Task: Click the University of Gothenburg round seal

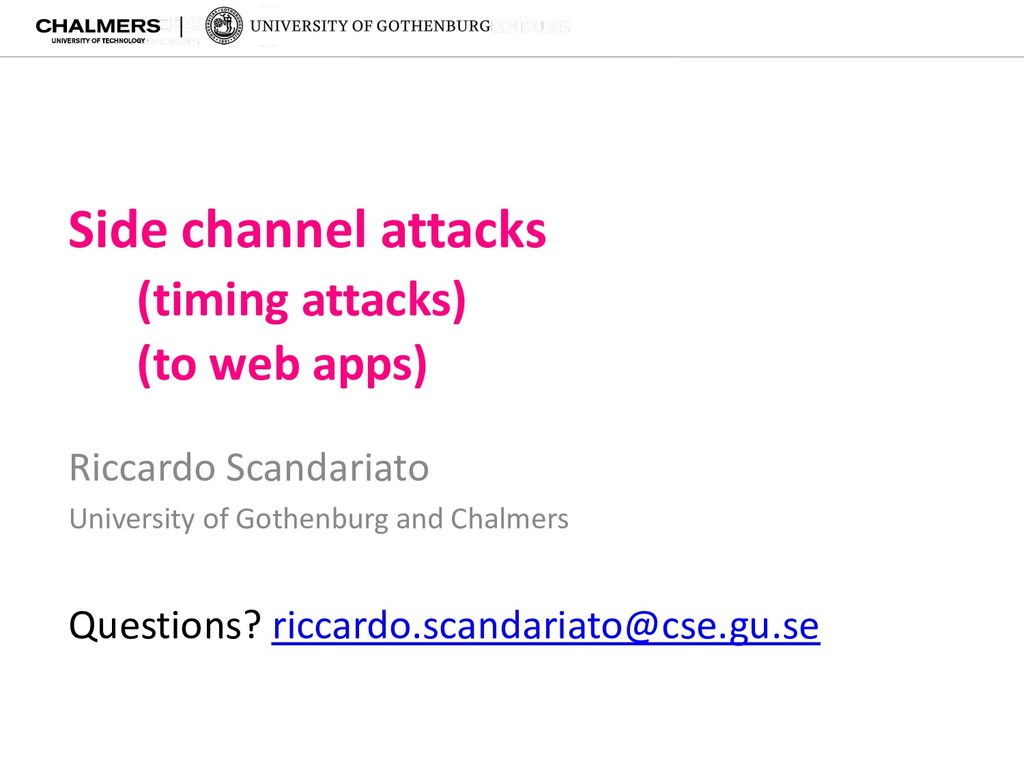Action: click(x=224, y=26)
